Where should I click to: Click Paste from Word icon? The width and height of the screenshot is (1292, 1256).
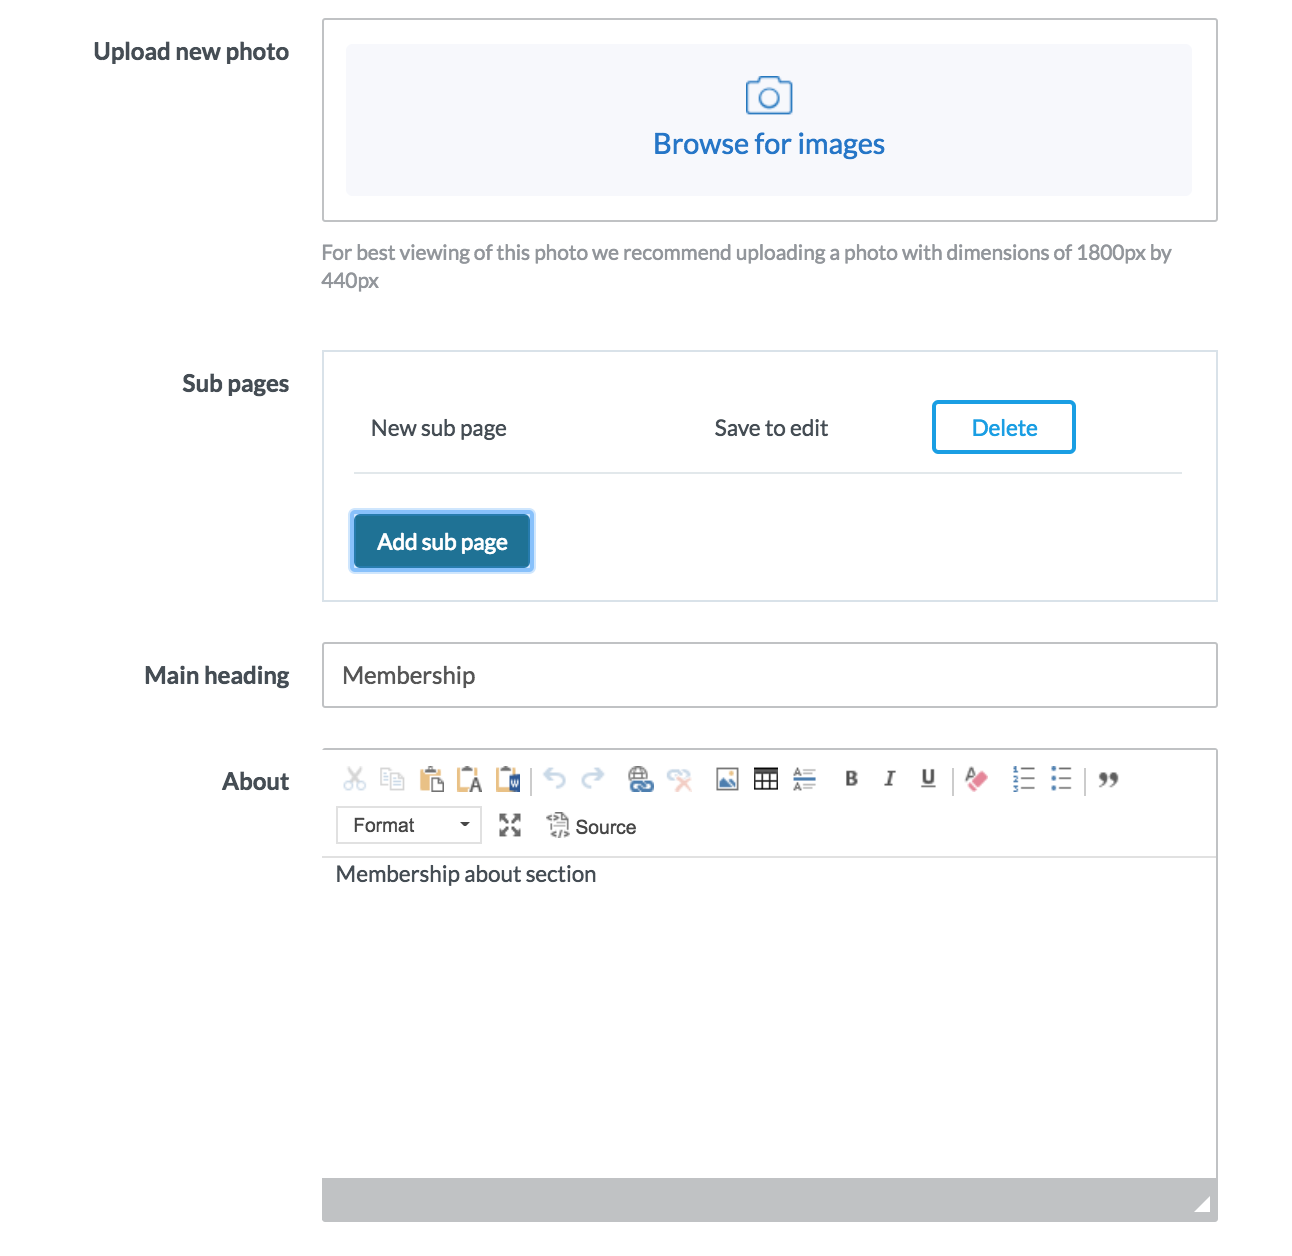pos(508,779)
